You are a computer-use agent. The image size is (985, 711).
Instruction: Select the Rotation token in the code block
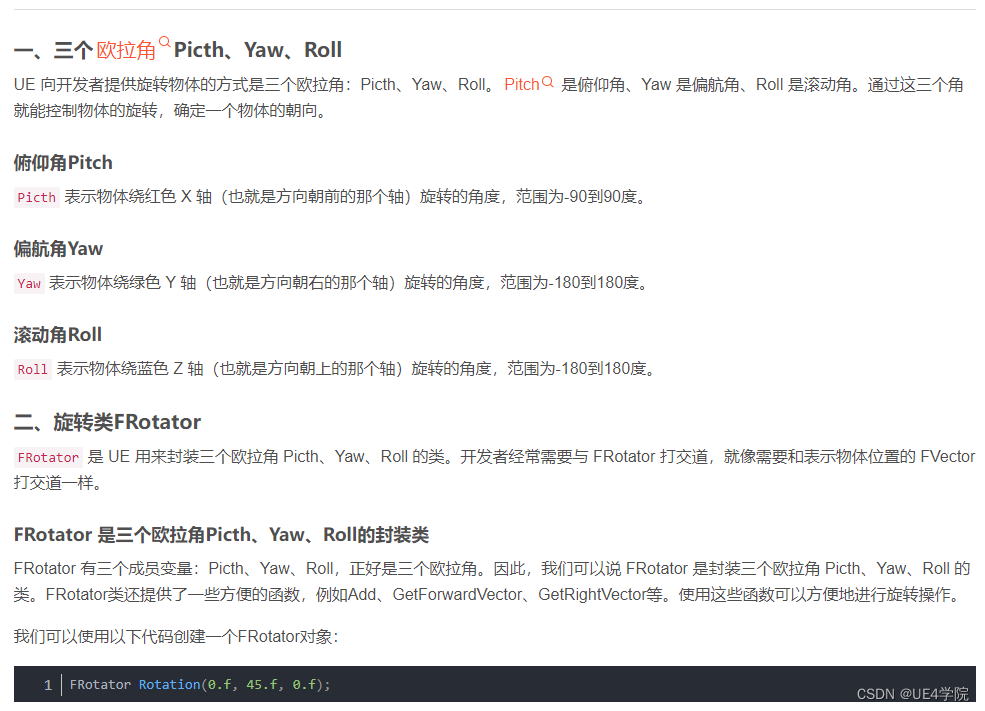point(168,684)
